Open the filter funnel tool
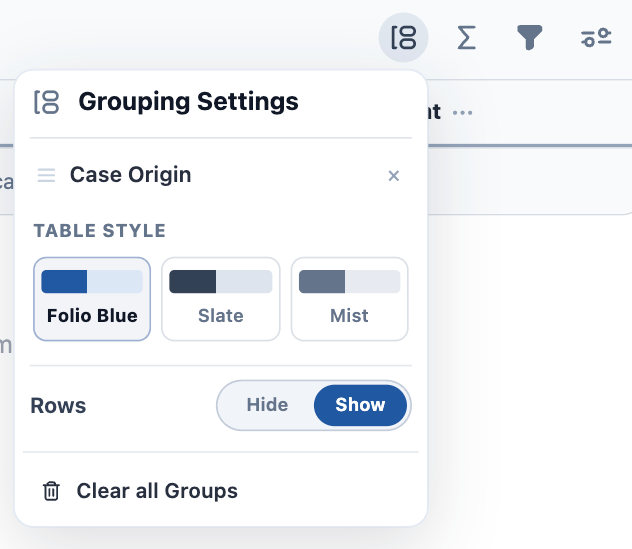Viewport: 632px width, 549px height. pyautogui.click(x=529, y=37)
